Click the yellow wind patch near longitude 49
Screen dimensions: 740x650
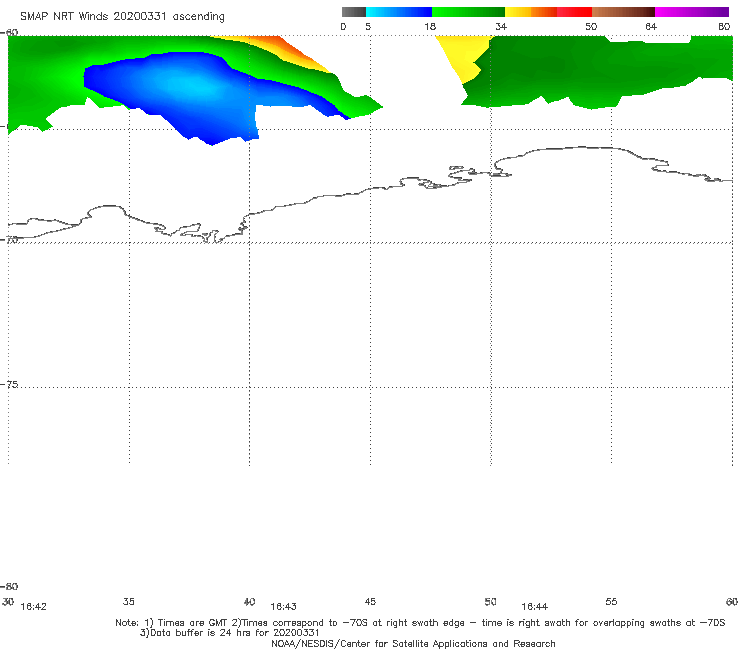click(x=465, y=57)
